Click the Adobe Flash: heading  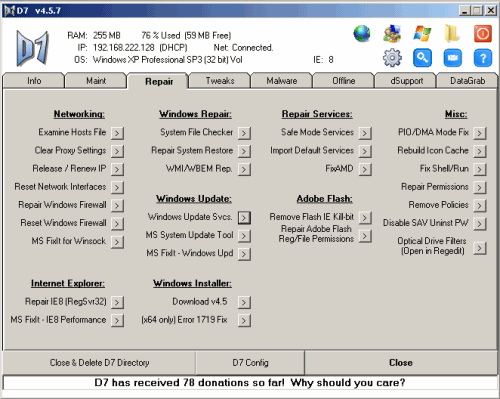pos(325,199)
